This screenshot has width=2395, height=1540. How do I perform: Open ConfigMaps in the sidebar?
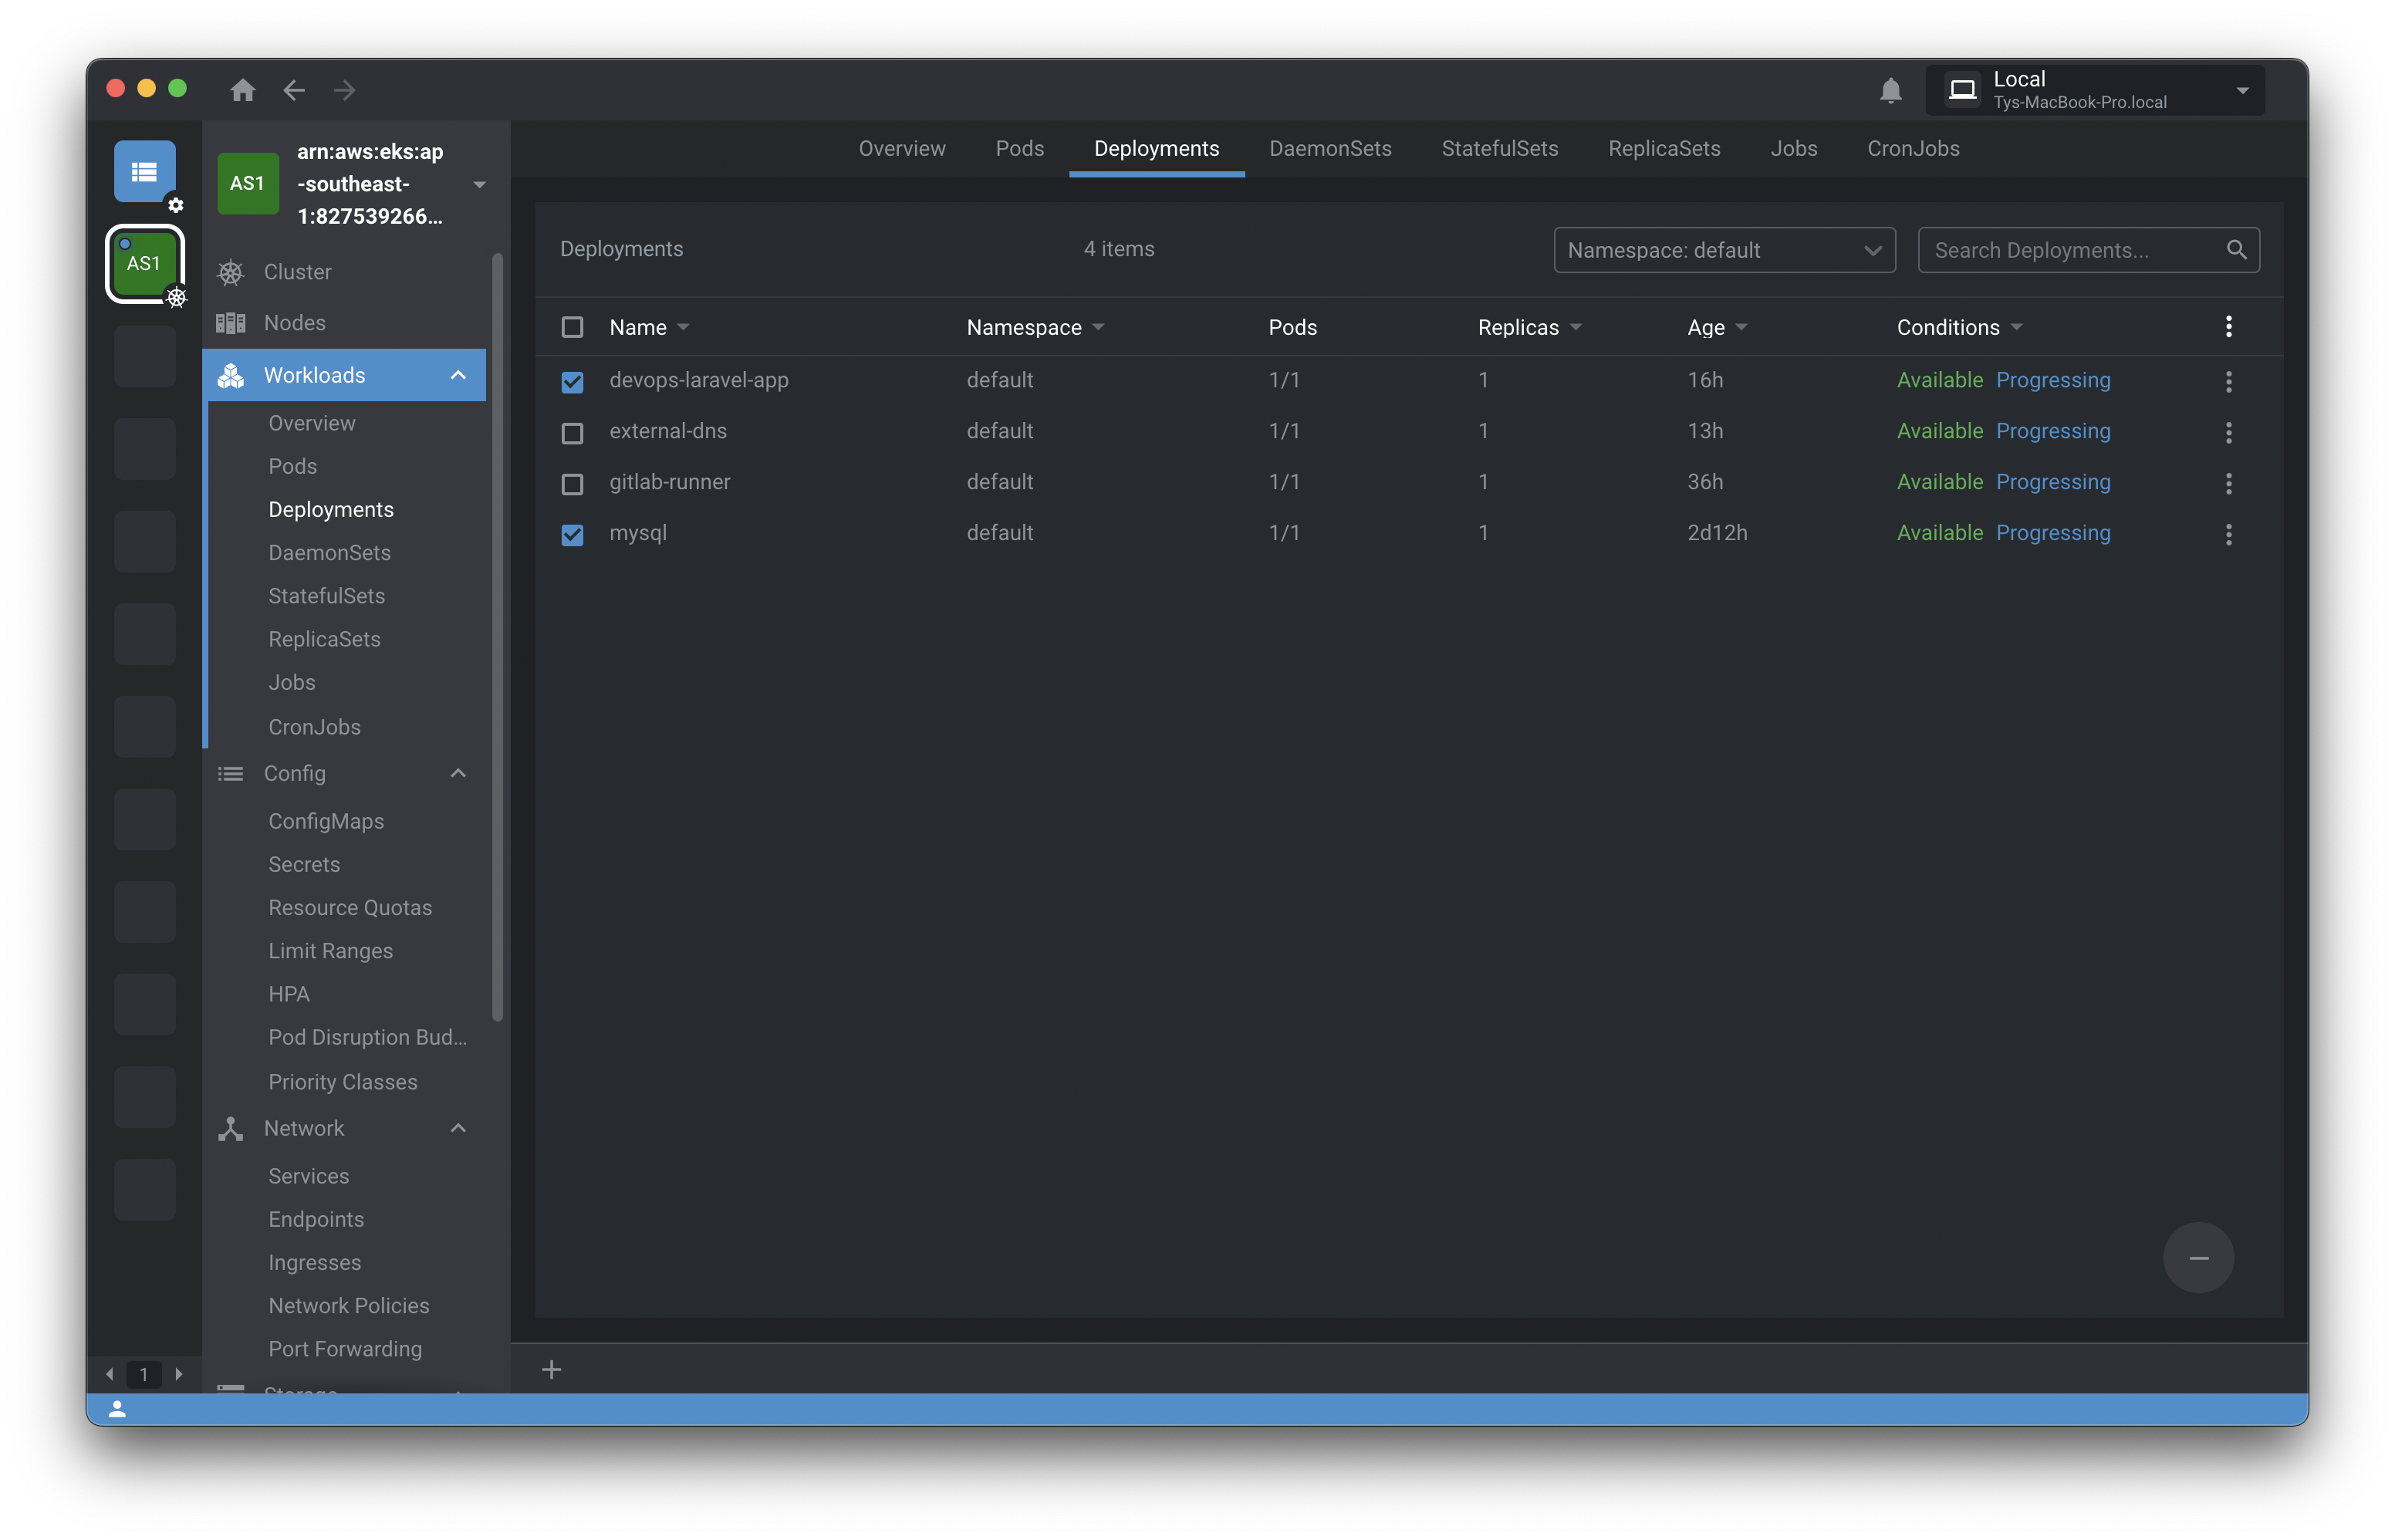(x=326, y=821)
